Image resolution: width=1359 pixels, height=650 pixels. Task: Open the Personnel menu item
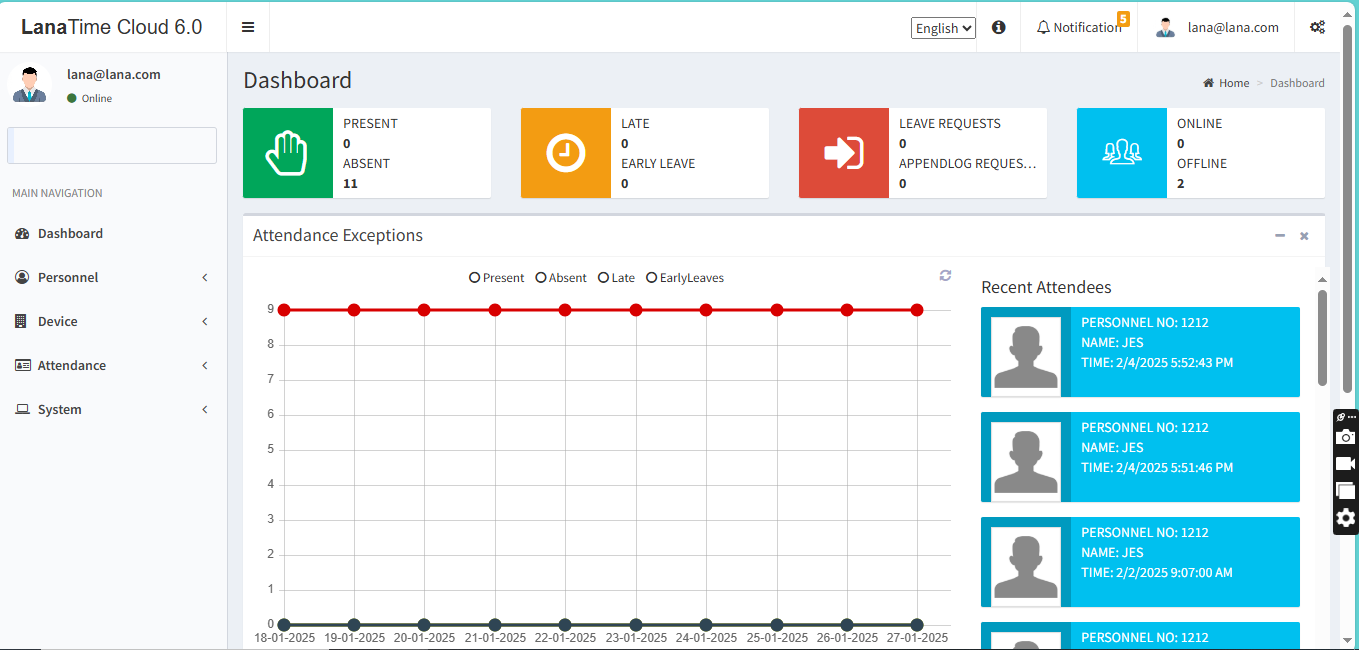tap(113, 278)
